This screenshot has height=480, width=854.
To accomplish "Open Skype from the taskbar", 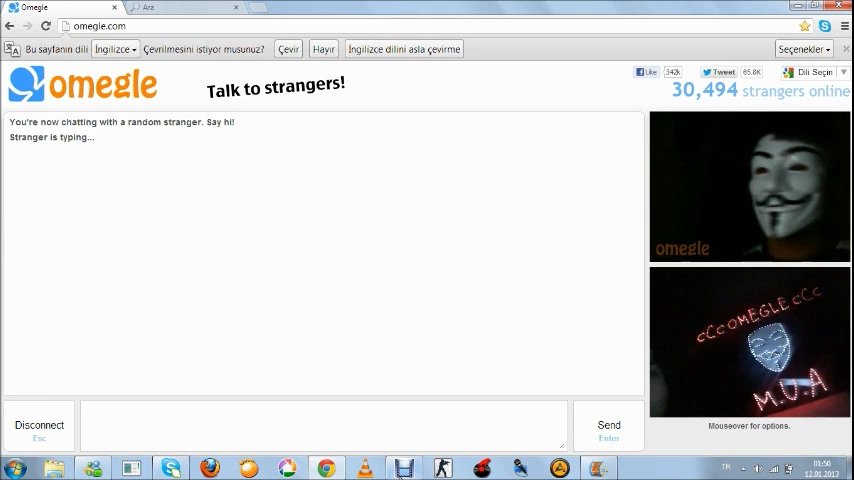I will 170,468.
